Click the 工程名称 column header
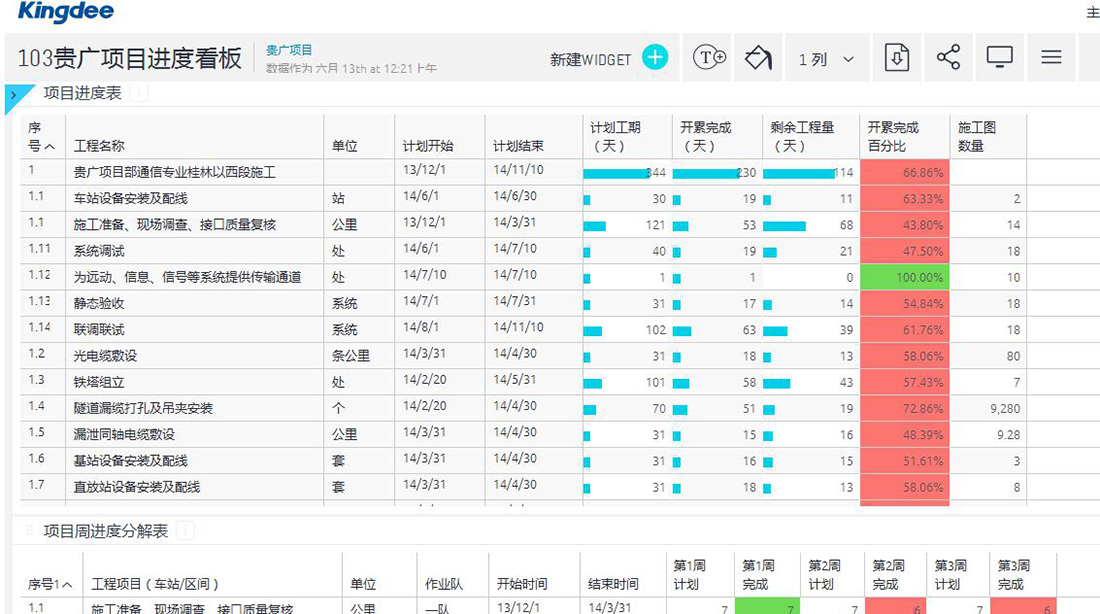Image resolution: width=1100 pixels, height=614 pixels. 99,146
